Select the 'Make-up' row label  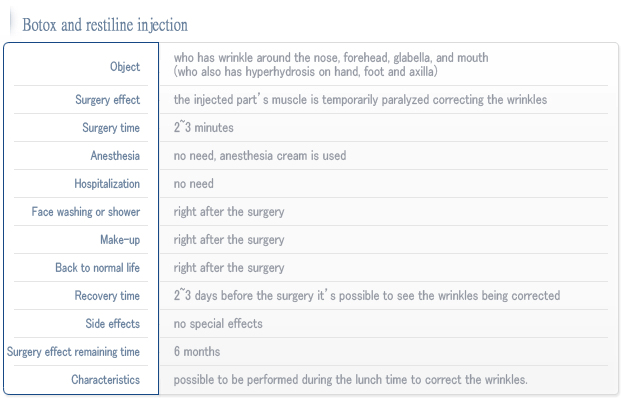pyautogui.click(x=120, y=240)
